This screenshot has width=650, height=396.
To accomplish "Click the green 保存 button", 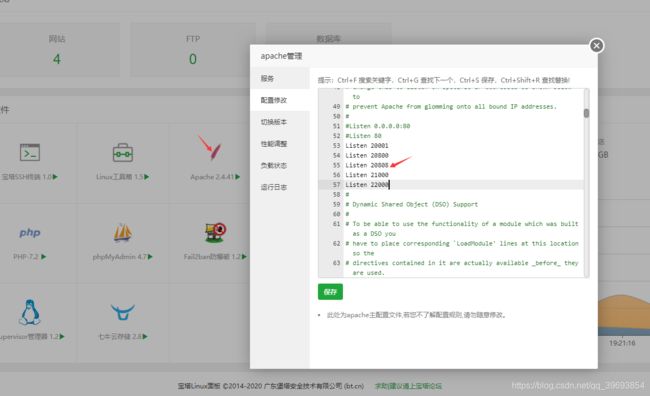I will pos(330,292).
